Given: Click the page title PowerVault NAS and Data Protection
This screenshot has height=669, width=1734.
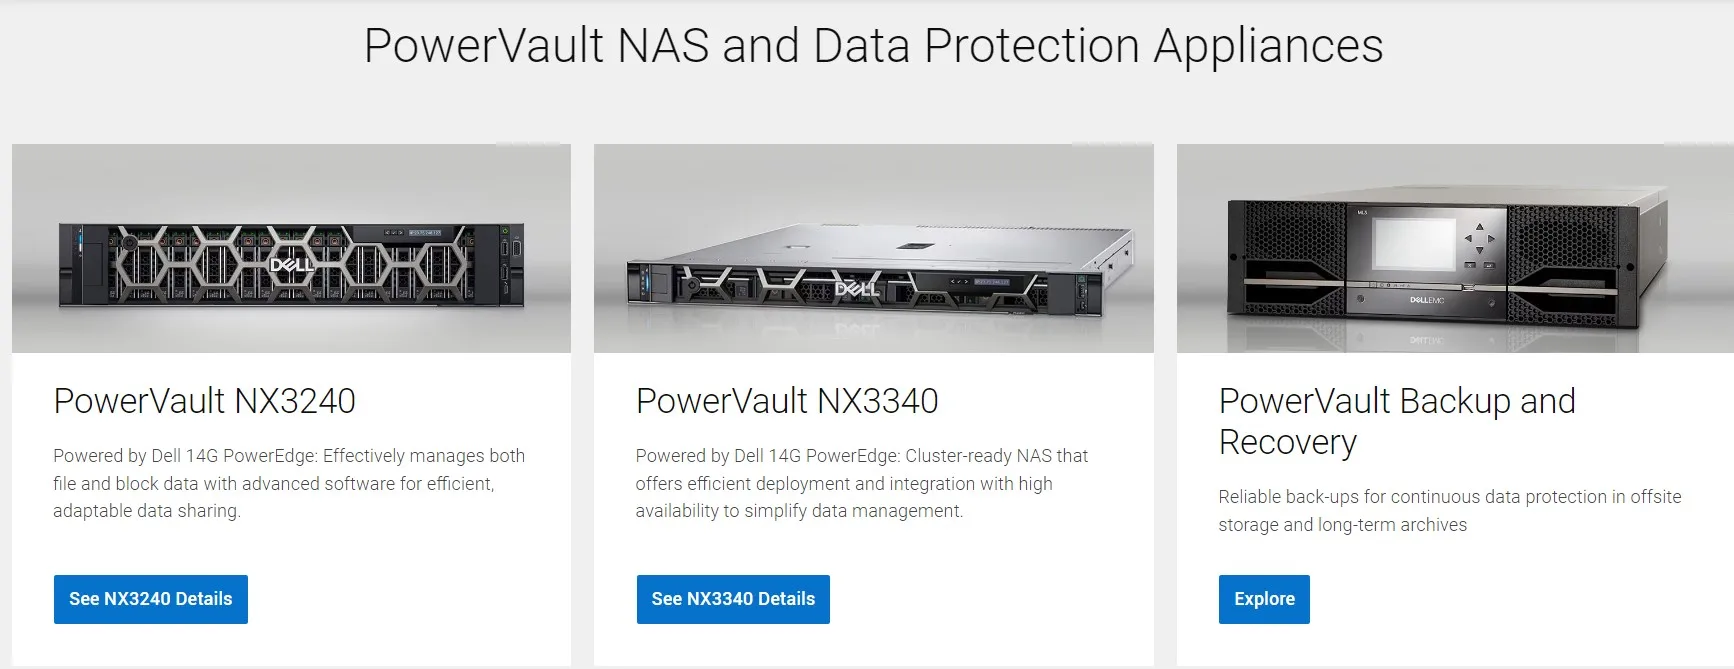Looking at the screenshot, I should click(875, 44).
